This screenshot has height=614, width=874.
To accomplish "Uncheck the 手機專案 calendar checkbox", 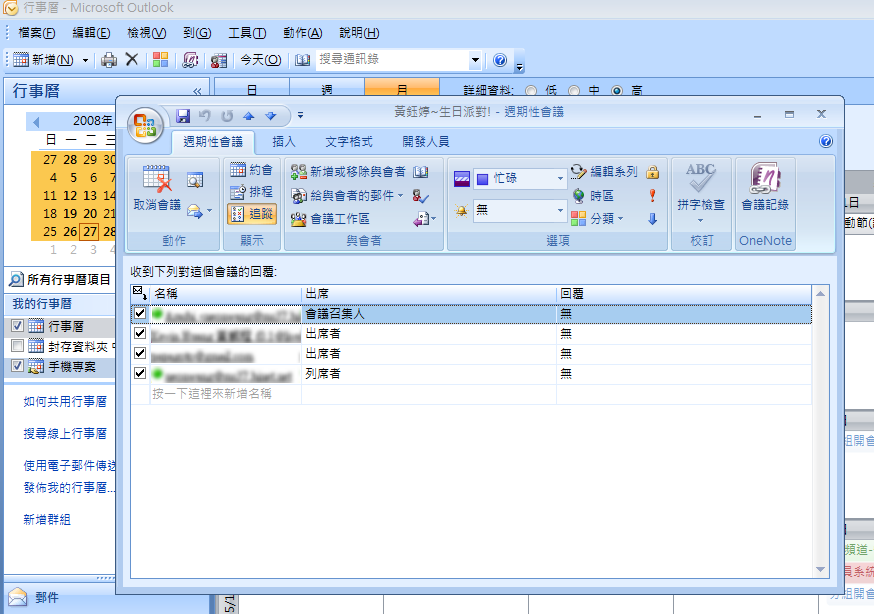I will [x=17, y=366].
